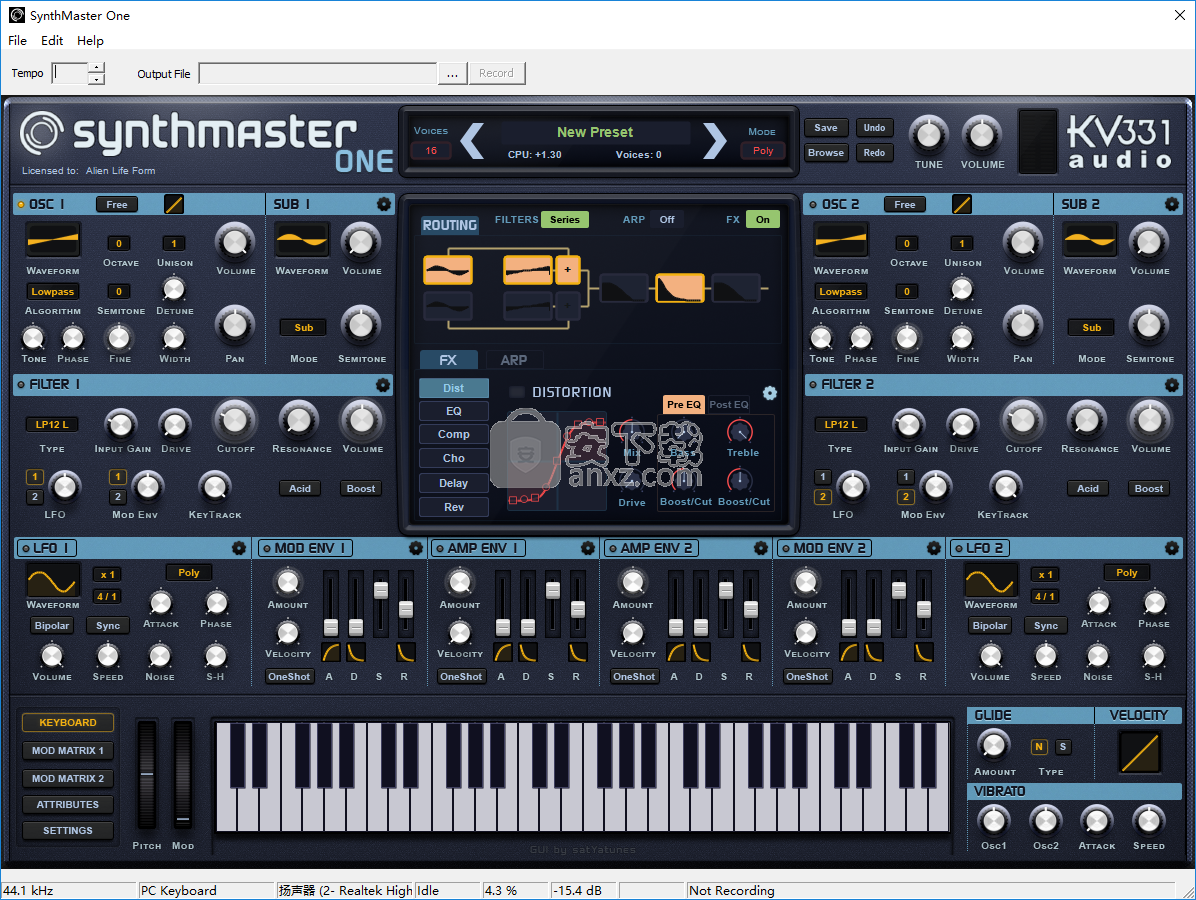Toggle the ARP Off switch
Image resolution: width=1196 pixels, height=900 pixels.
667,220
